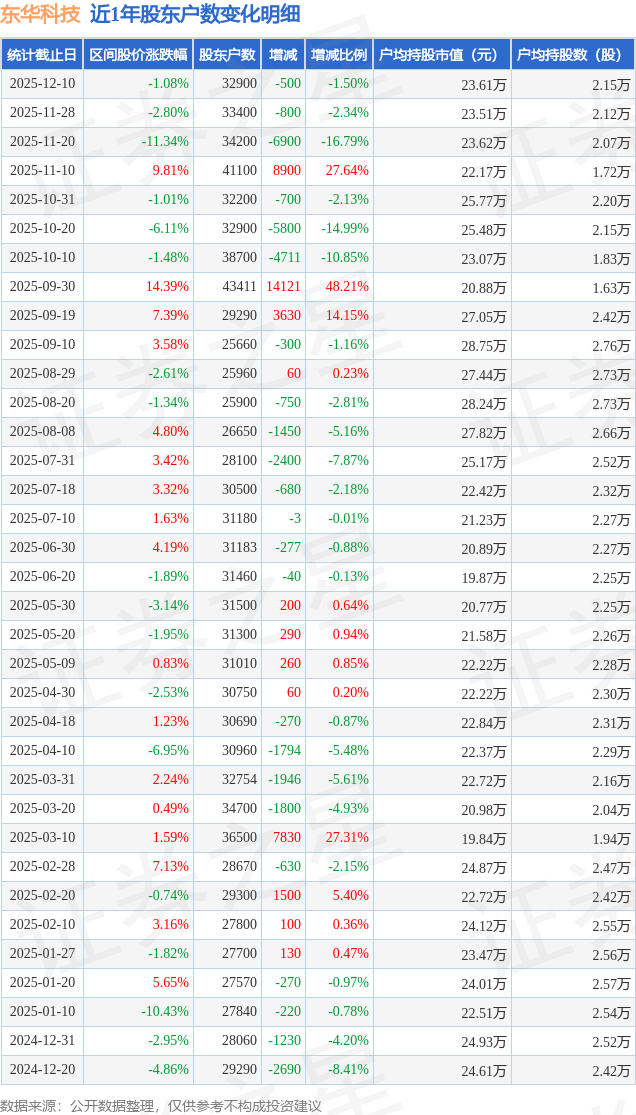Click the 27.31% change ratio cell
The width and height of the screenshot is (636, 1115).
[339, 838]
